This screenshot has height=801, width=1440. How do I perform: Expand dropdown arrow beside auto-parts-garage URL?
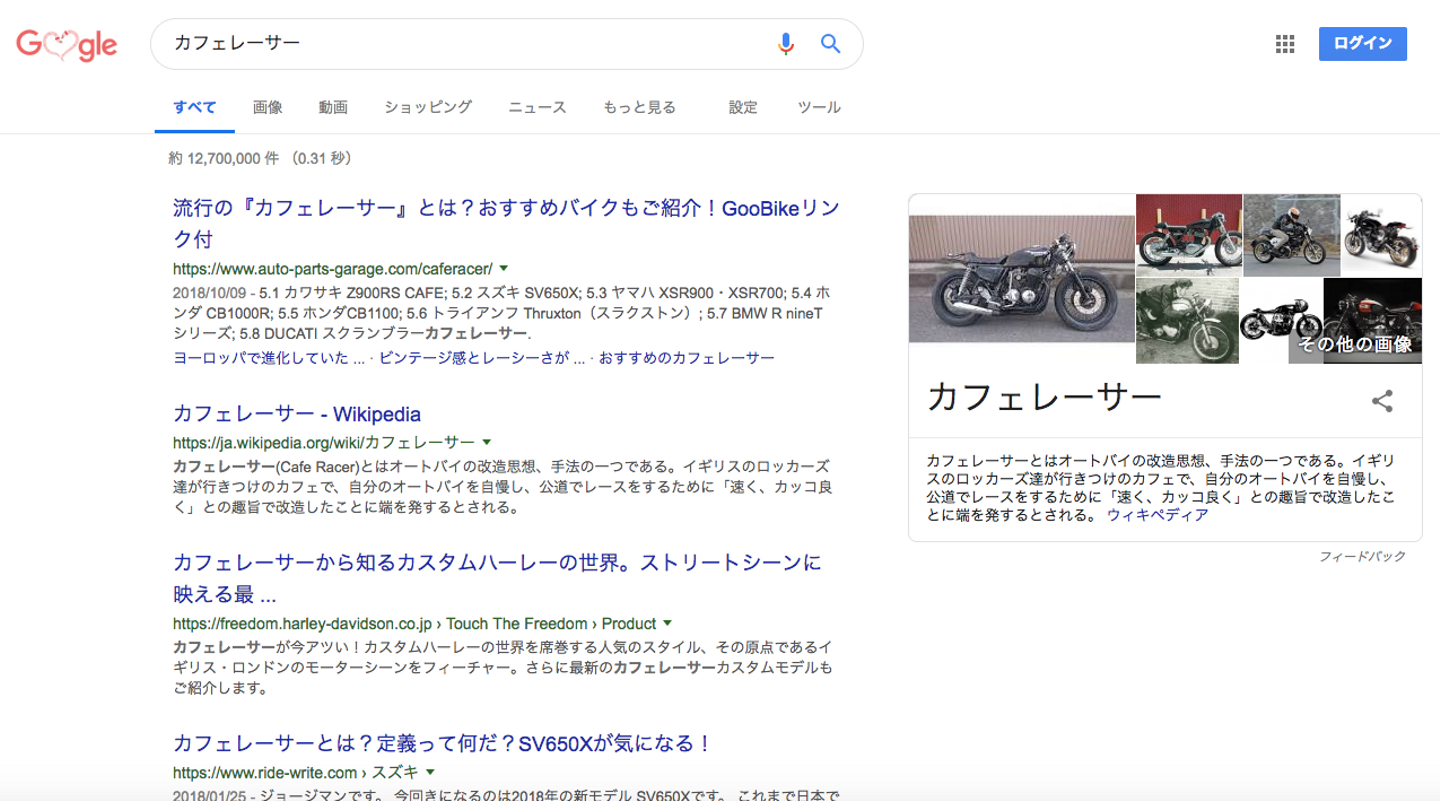(x=504, y=268)
